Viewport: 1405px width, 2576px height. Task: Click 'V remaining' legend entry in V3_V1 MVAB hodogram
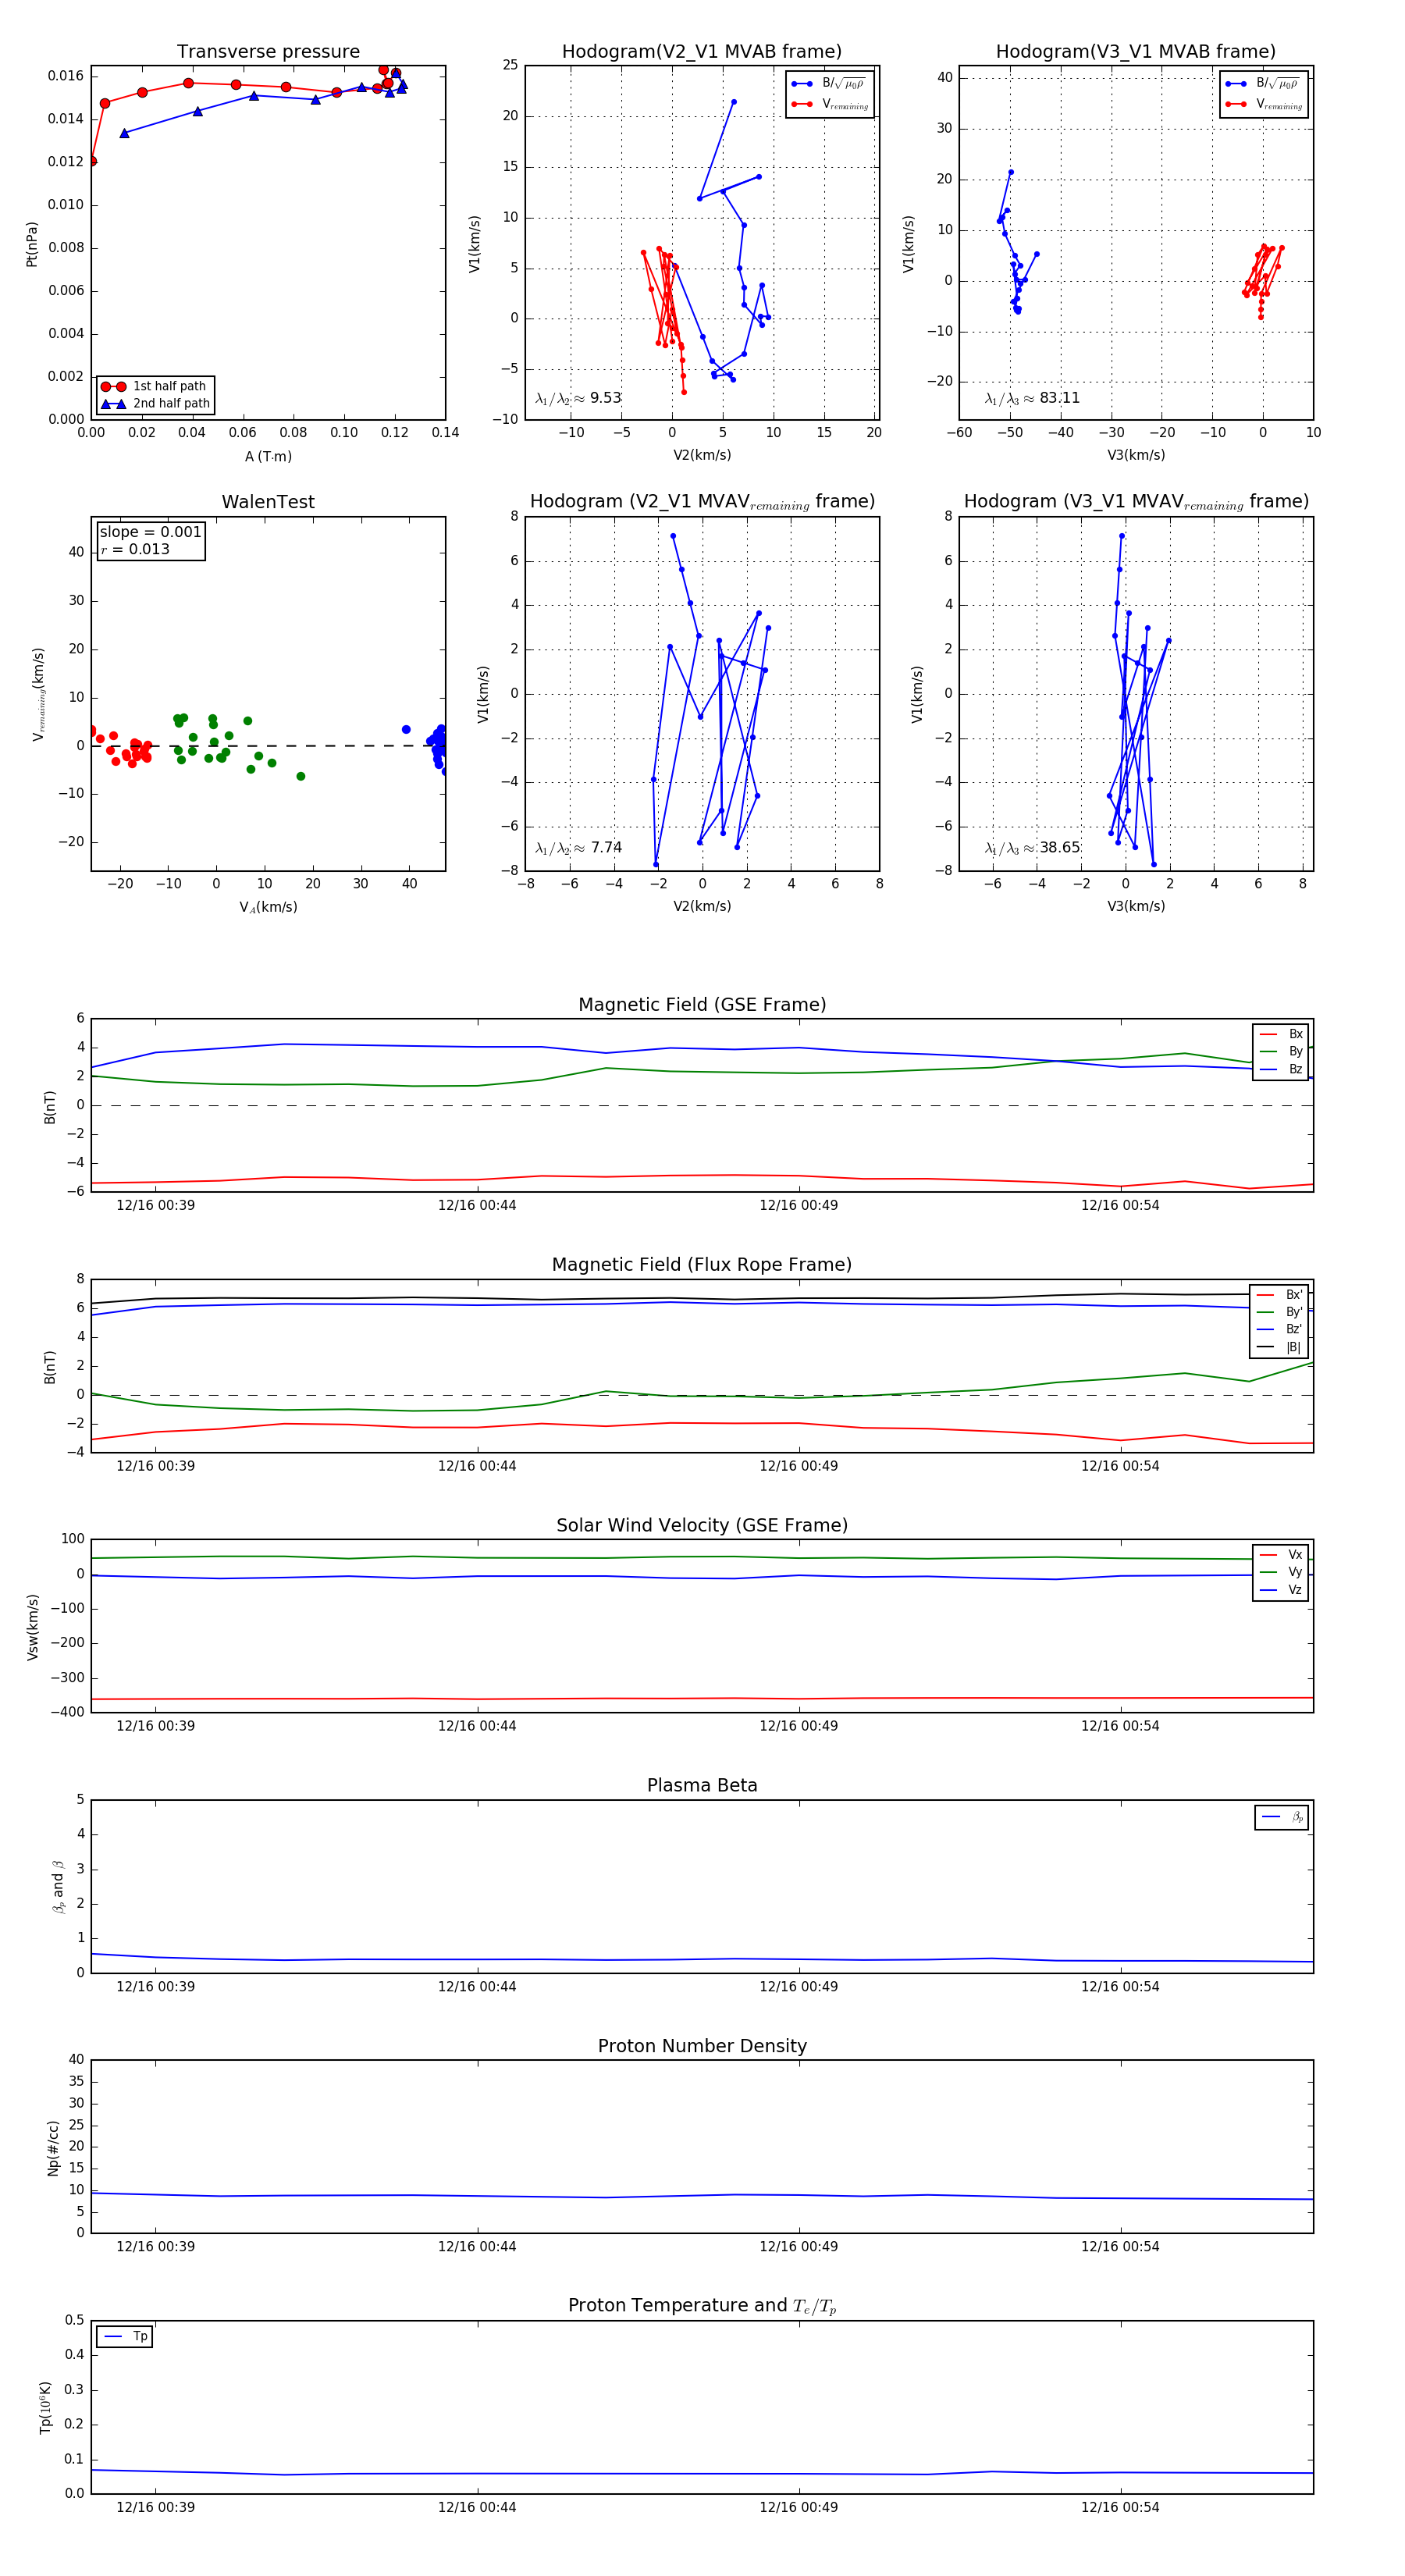[1264, 104]
